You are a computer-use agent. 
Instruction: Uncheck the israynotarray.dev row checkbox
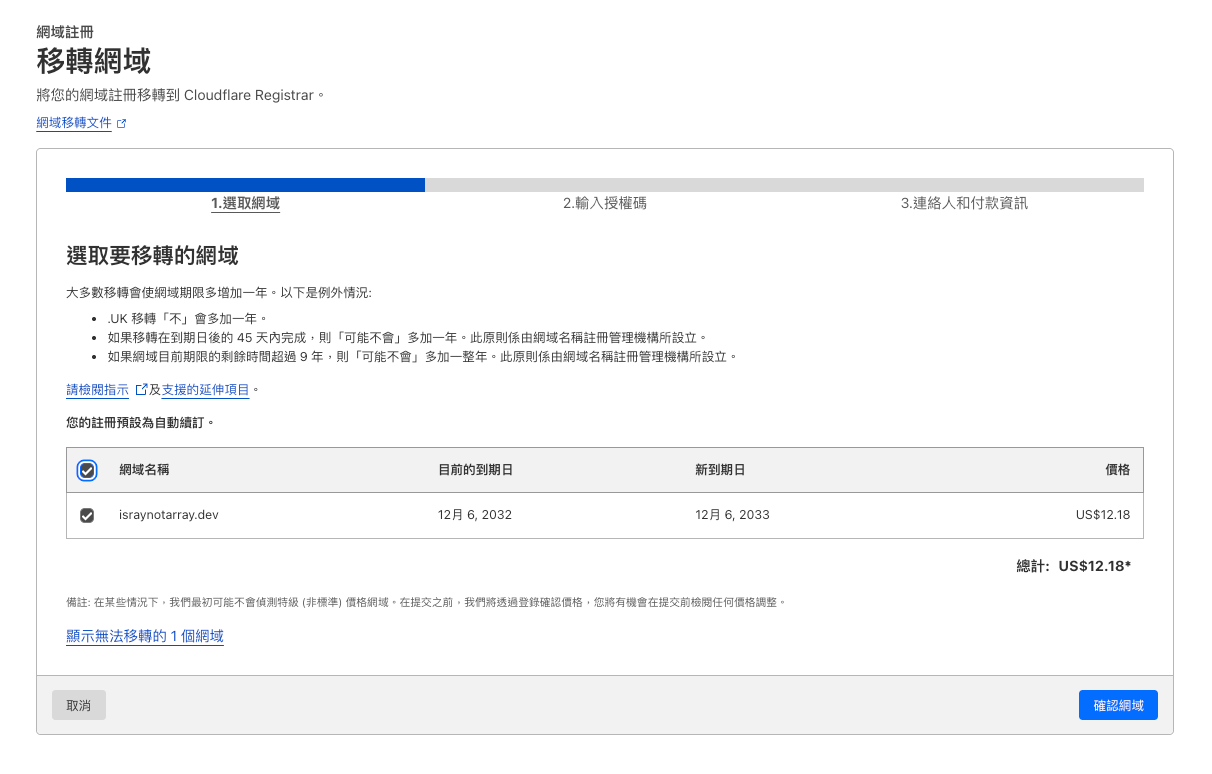pos(87,515)
